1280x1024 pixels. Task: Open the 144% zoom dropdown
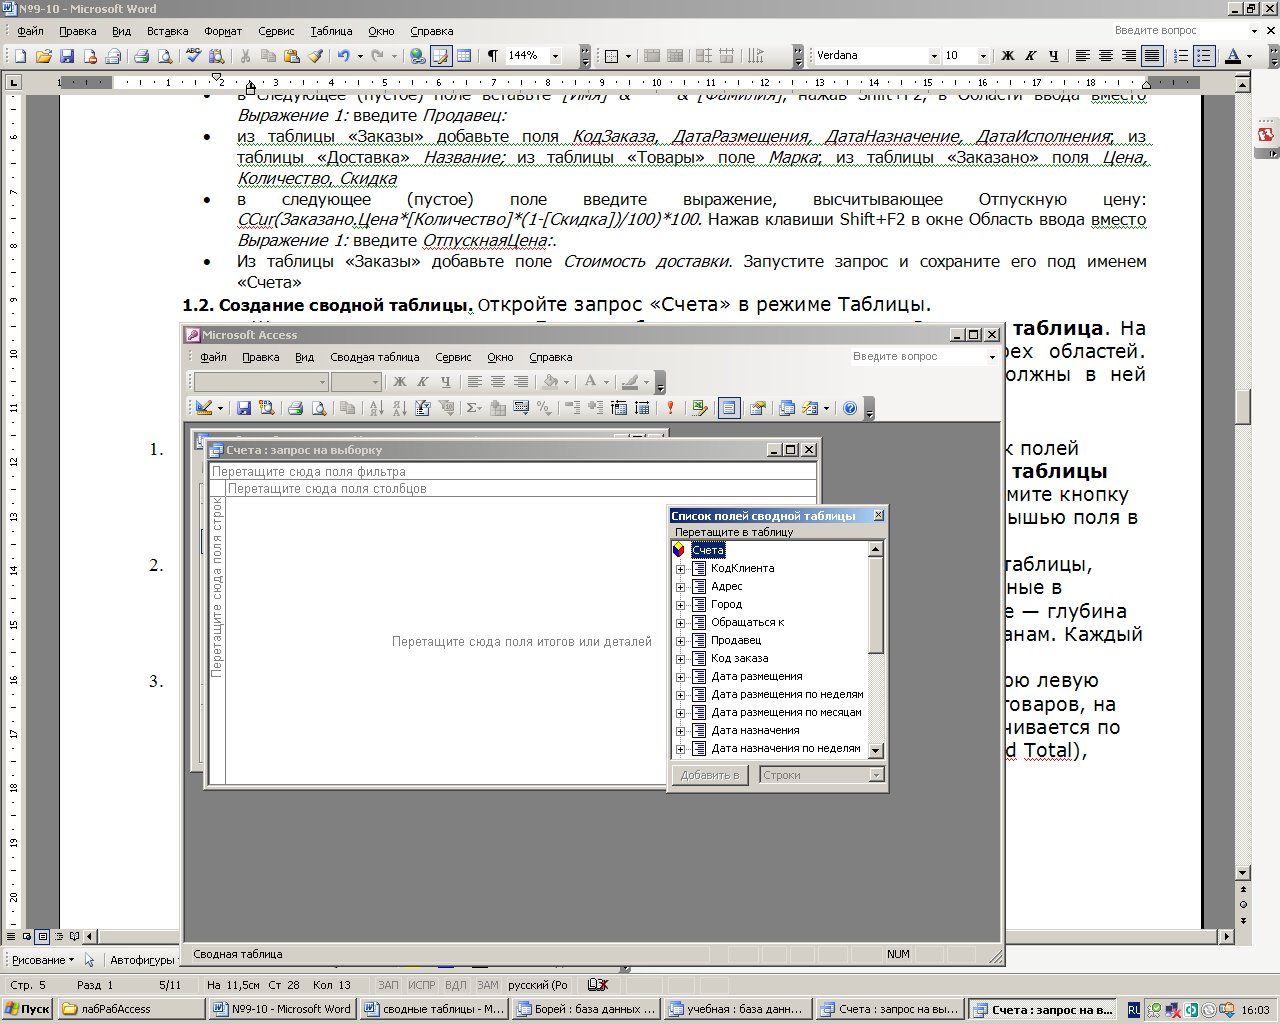pyautogui.click(x=555, y=56)
